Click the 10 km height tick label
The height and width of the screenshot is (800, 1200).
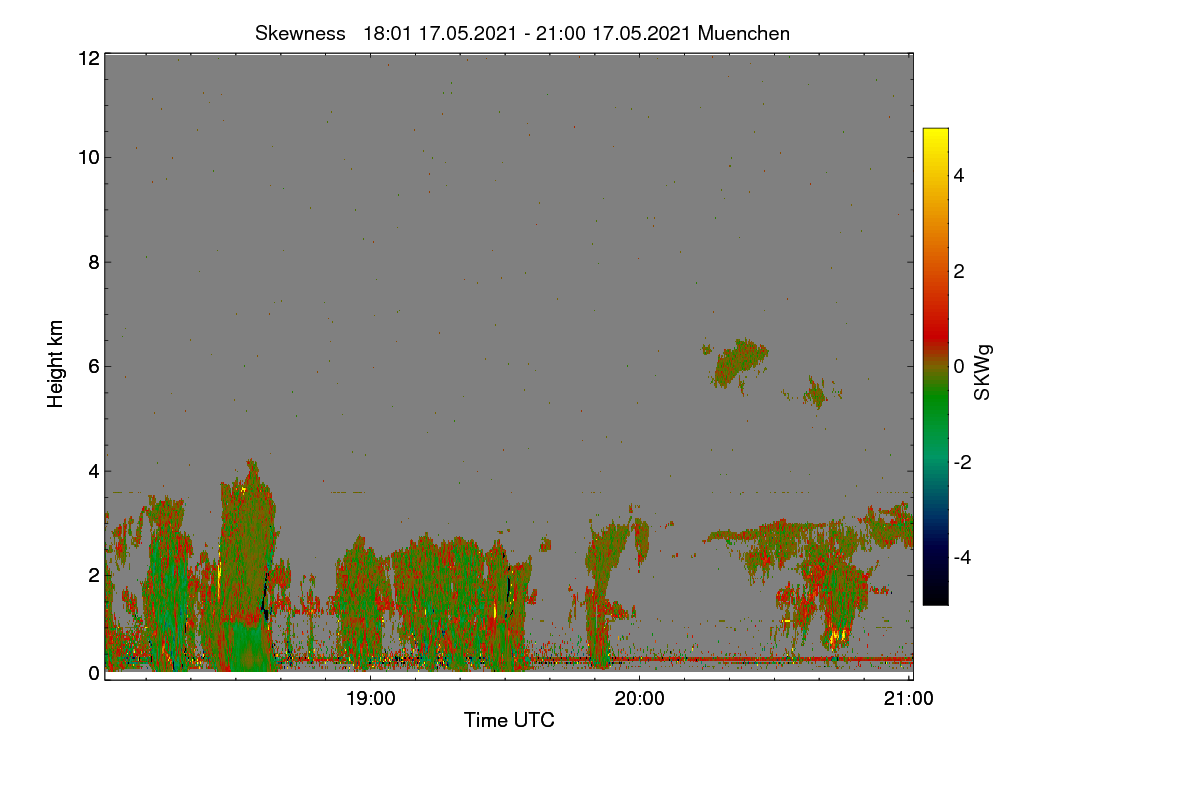click(87, 157)
